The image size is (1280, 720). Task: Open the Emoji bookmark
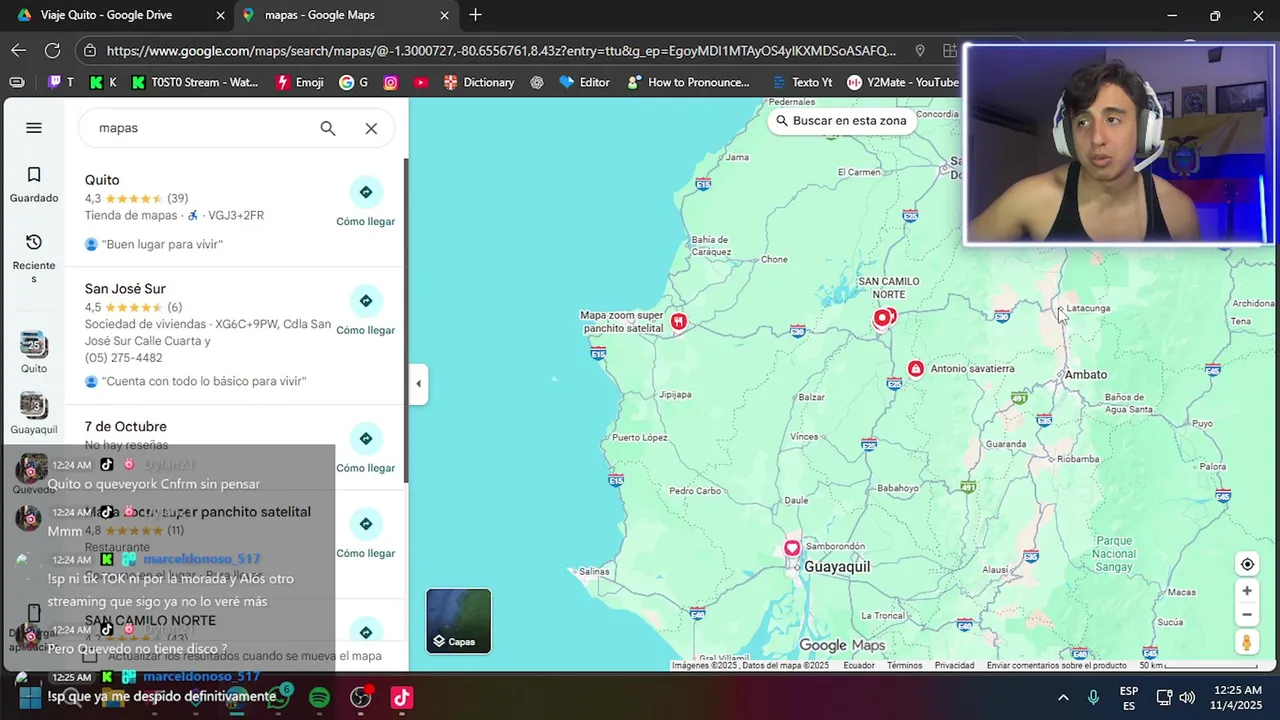[x=299, y=82]
